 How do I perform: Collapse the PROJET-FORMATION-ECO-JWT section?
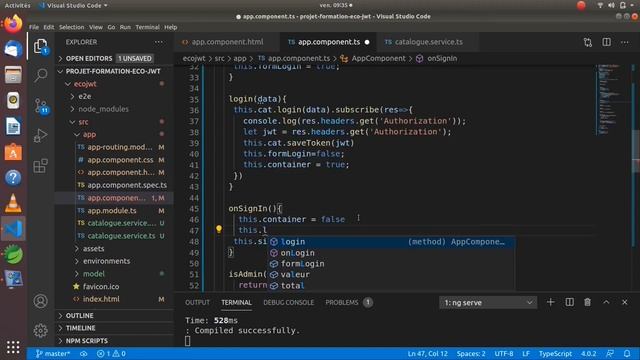coord(113,71)
